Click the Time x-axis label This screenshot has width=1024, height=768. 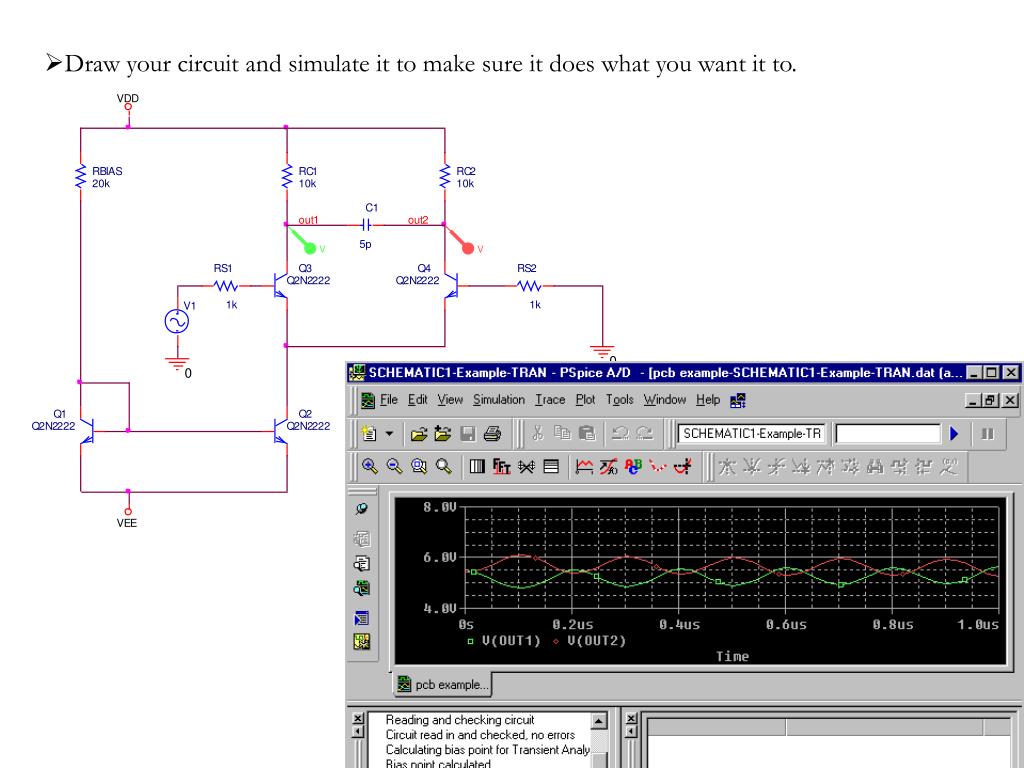(732, 656)
